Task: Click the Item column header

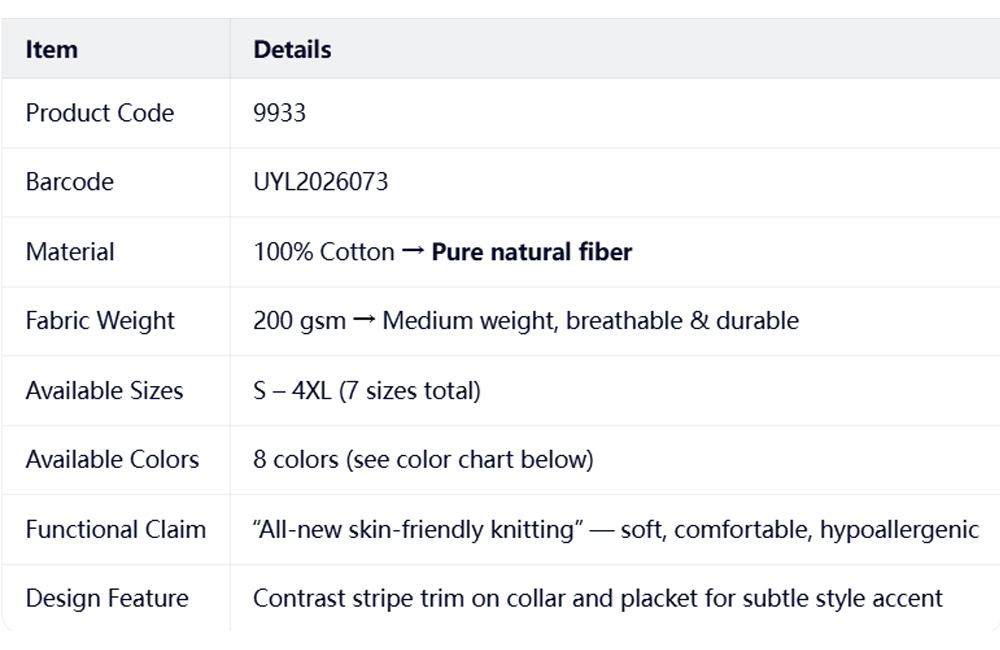Action: (x=52, y=49)
